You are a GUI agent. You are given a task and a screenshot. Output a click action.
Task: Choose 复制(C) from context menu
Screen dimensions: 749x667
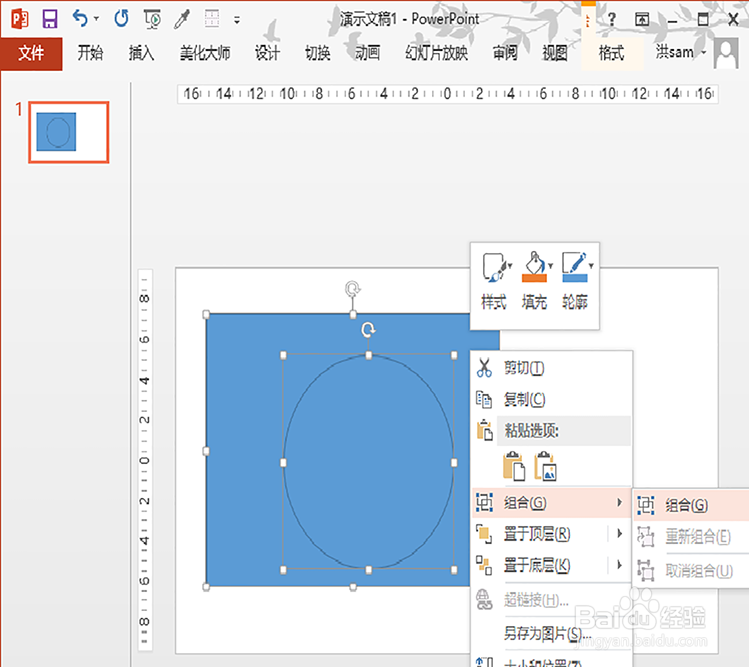[552, 399]
